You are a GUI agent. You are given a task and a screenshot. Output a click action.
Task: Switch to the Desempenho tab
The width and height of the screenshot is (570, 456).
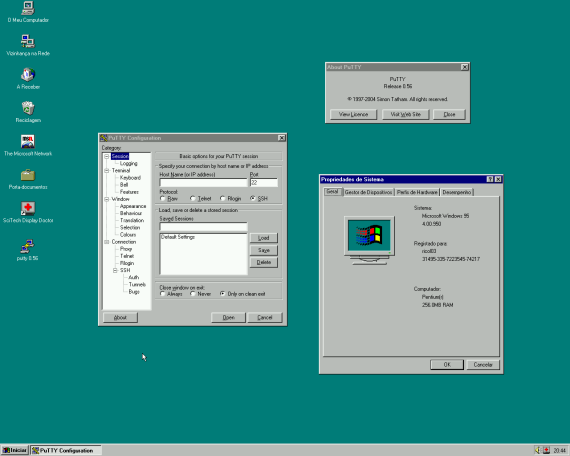(457, 192)
